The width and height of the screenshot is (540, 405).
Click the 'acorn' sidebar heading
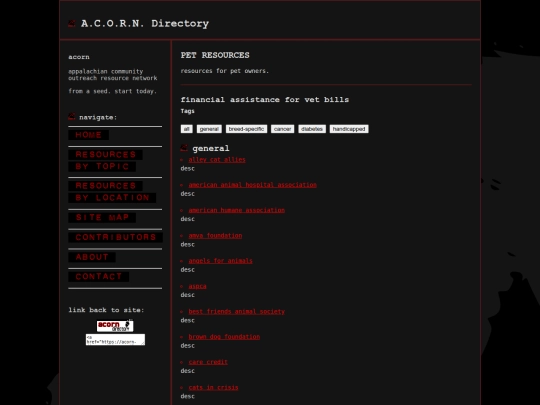pyautogui.click(x=79, y=57)
